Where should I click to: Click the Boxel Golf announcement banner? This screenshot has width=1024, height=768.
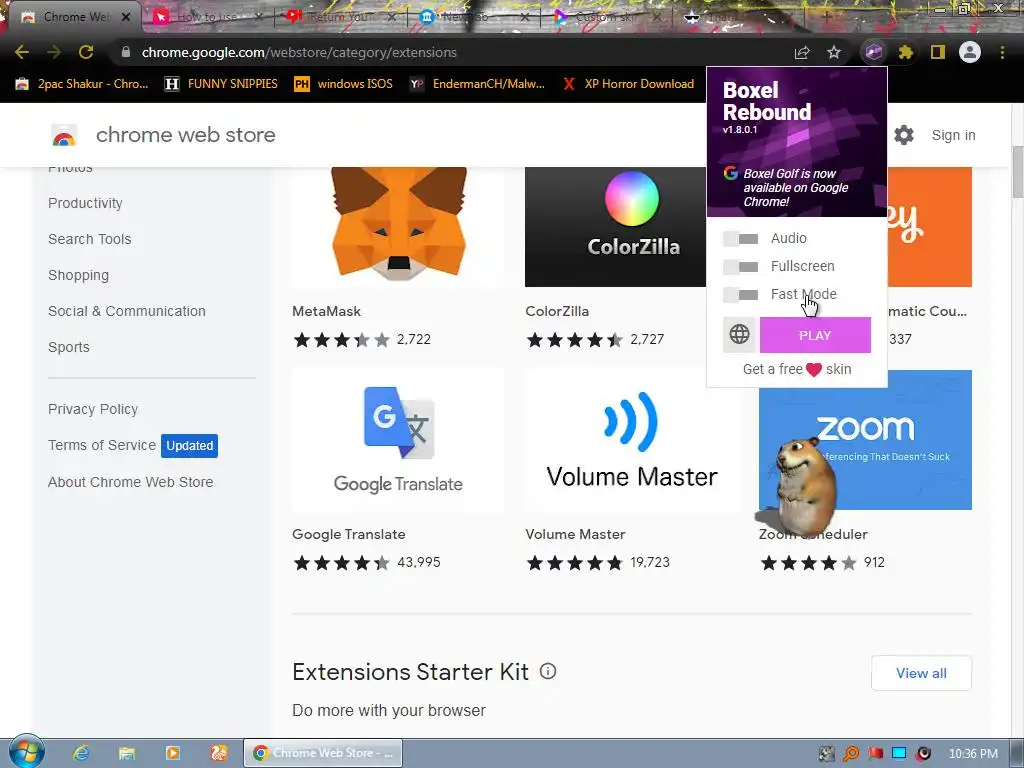pyautogui.click(x=797, y=187)
